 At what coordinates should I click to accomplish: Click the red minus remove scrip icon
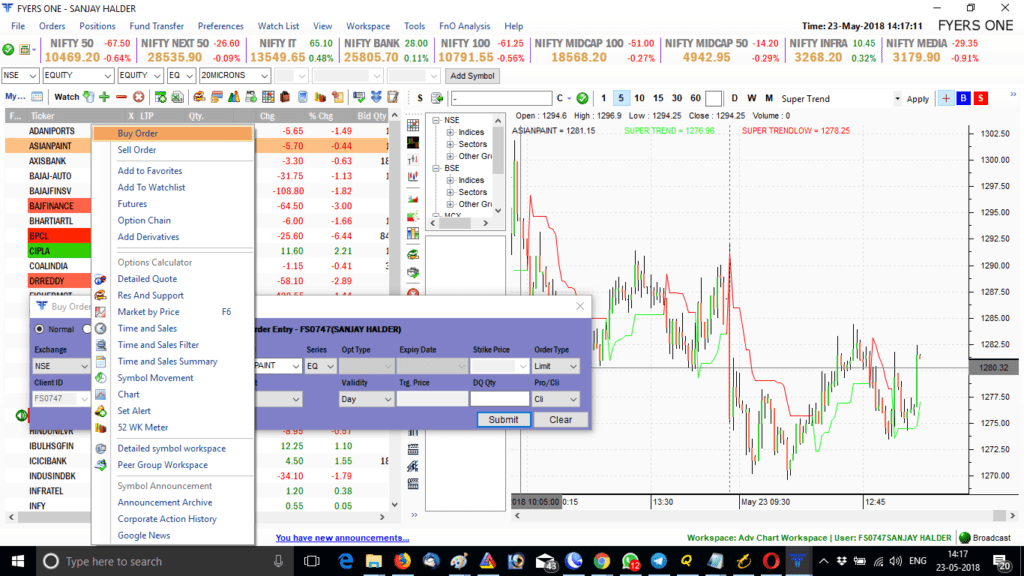click(x=121, y=95)
